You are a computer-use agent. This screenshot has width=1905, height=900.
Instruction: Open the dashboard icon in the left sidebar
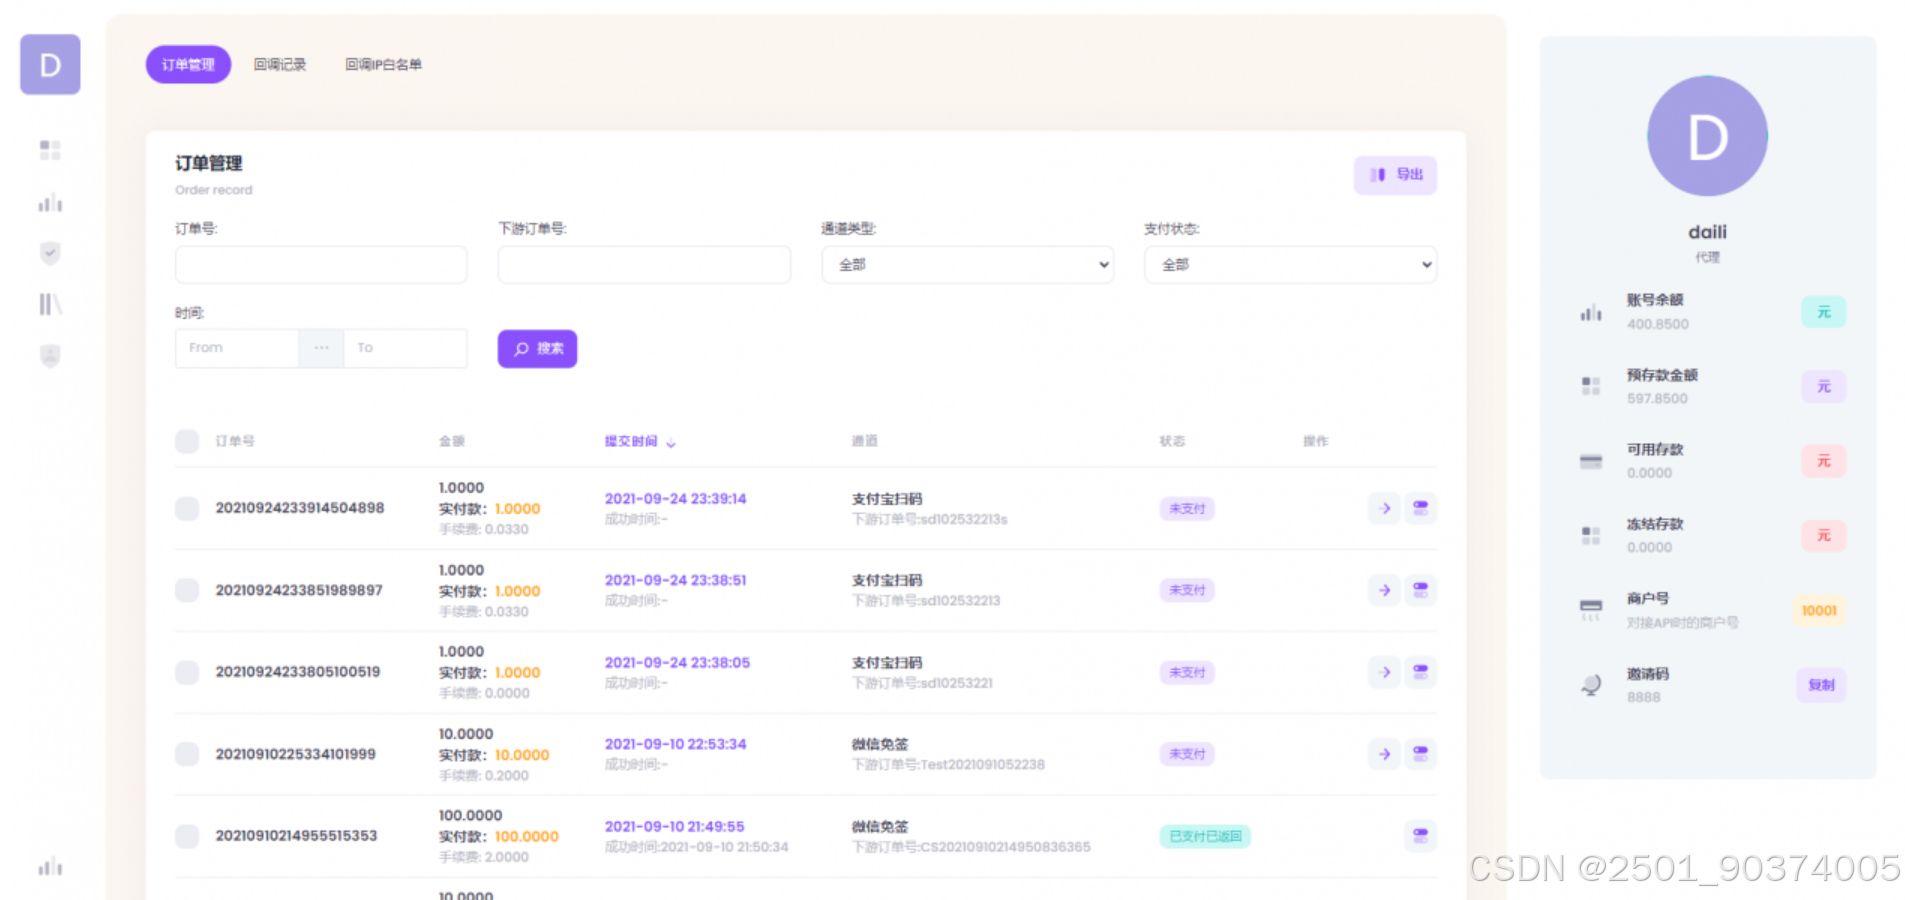click(49, 151)
